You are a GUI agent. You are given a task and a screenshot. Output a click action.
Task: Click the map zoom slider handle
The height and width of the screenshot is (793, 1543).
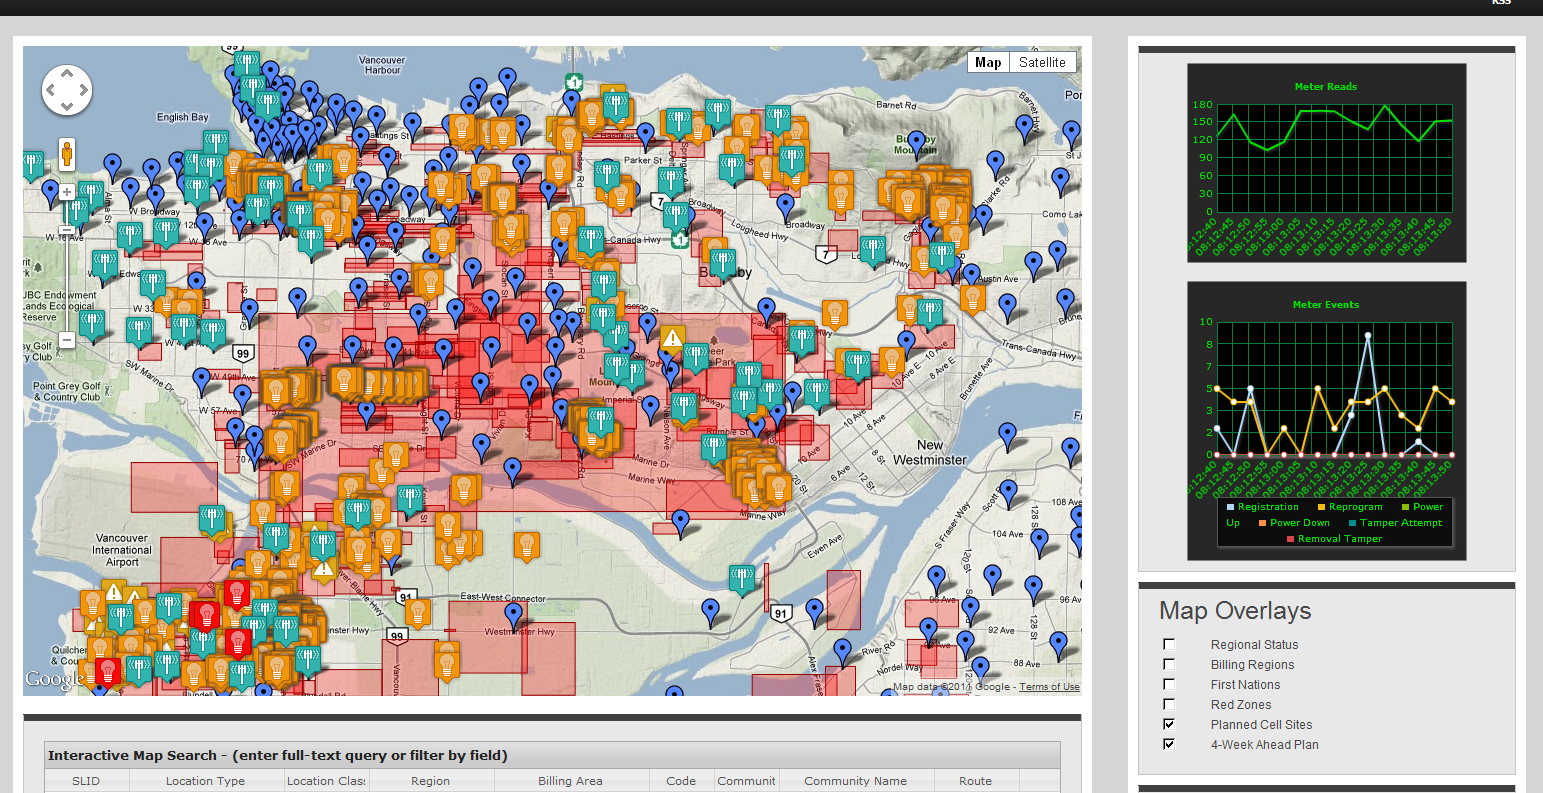pyautogui.click(x=67, y=231)
